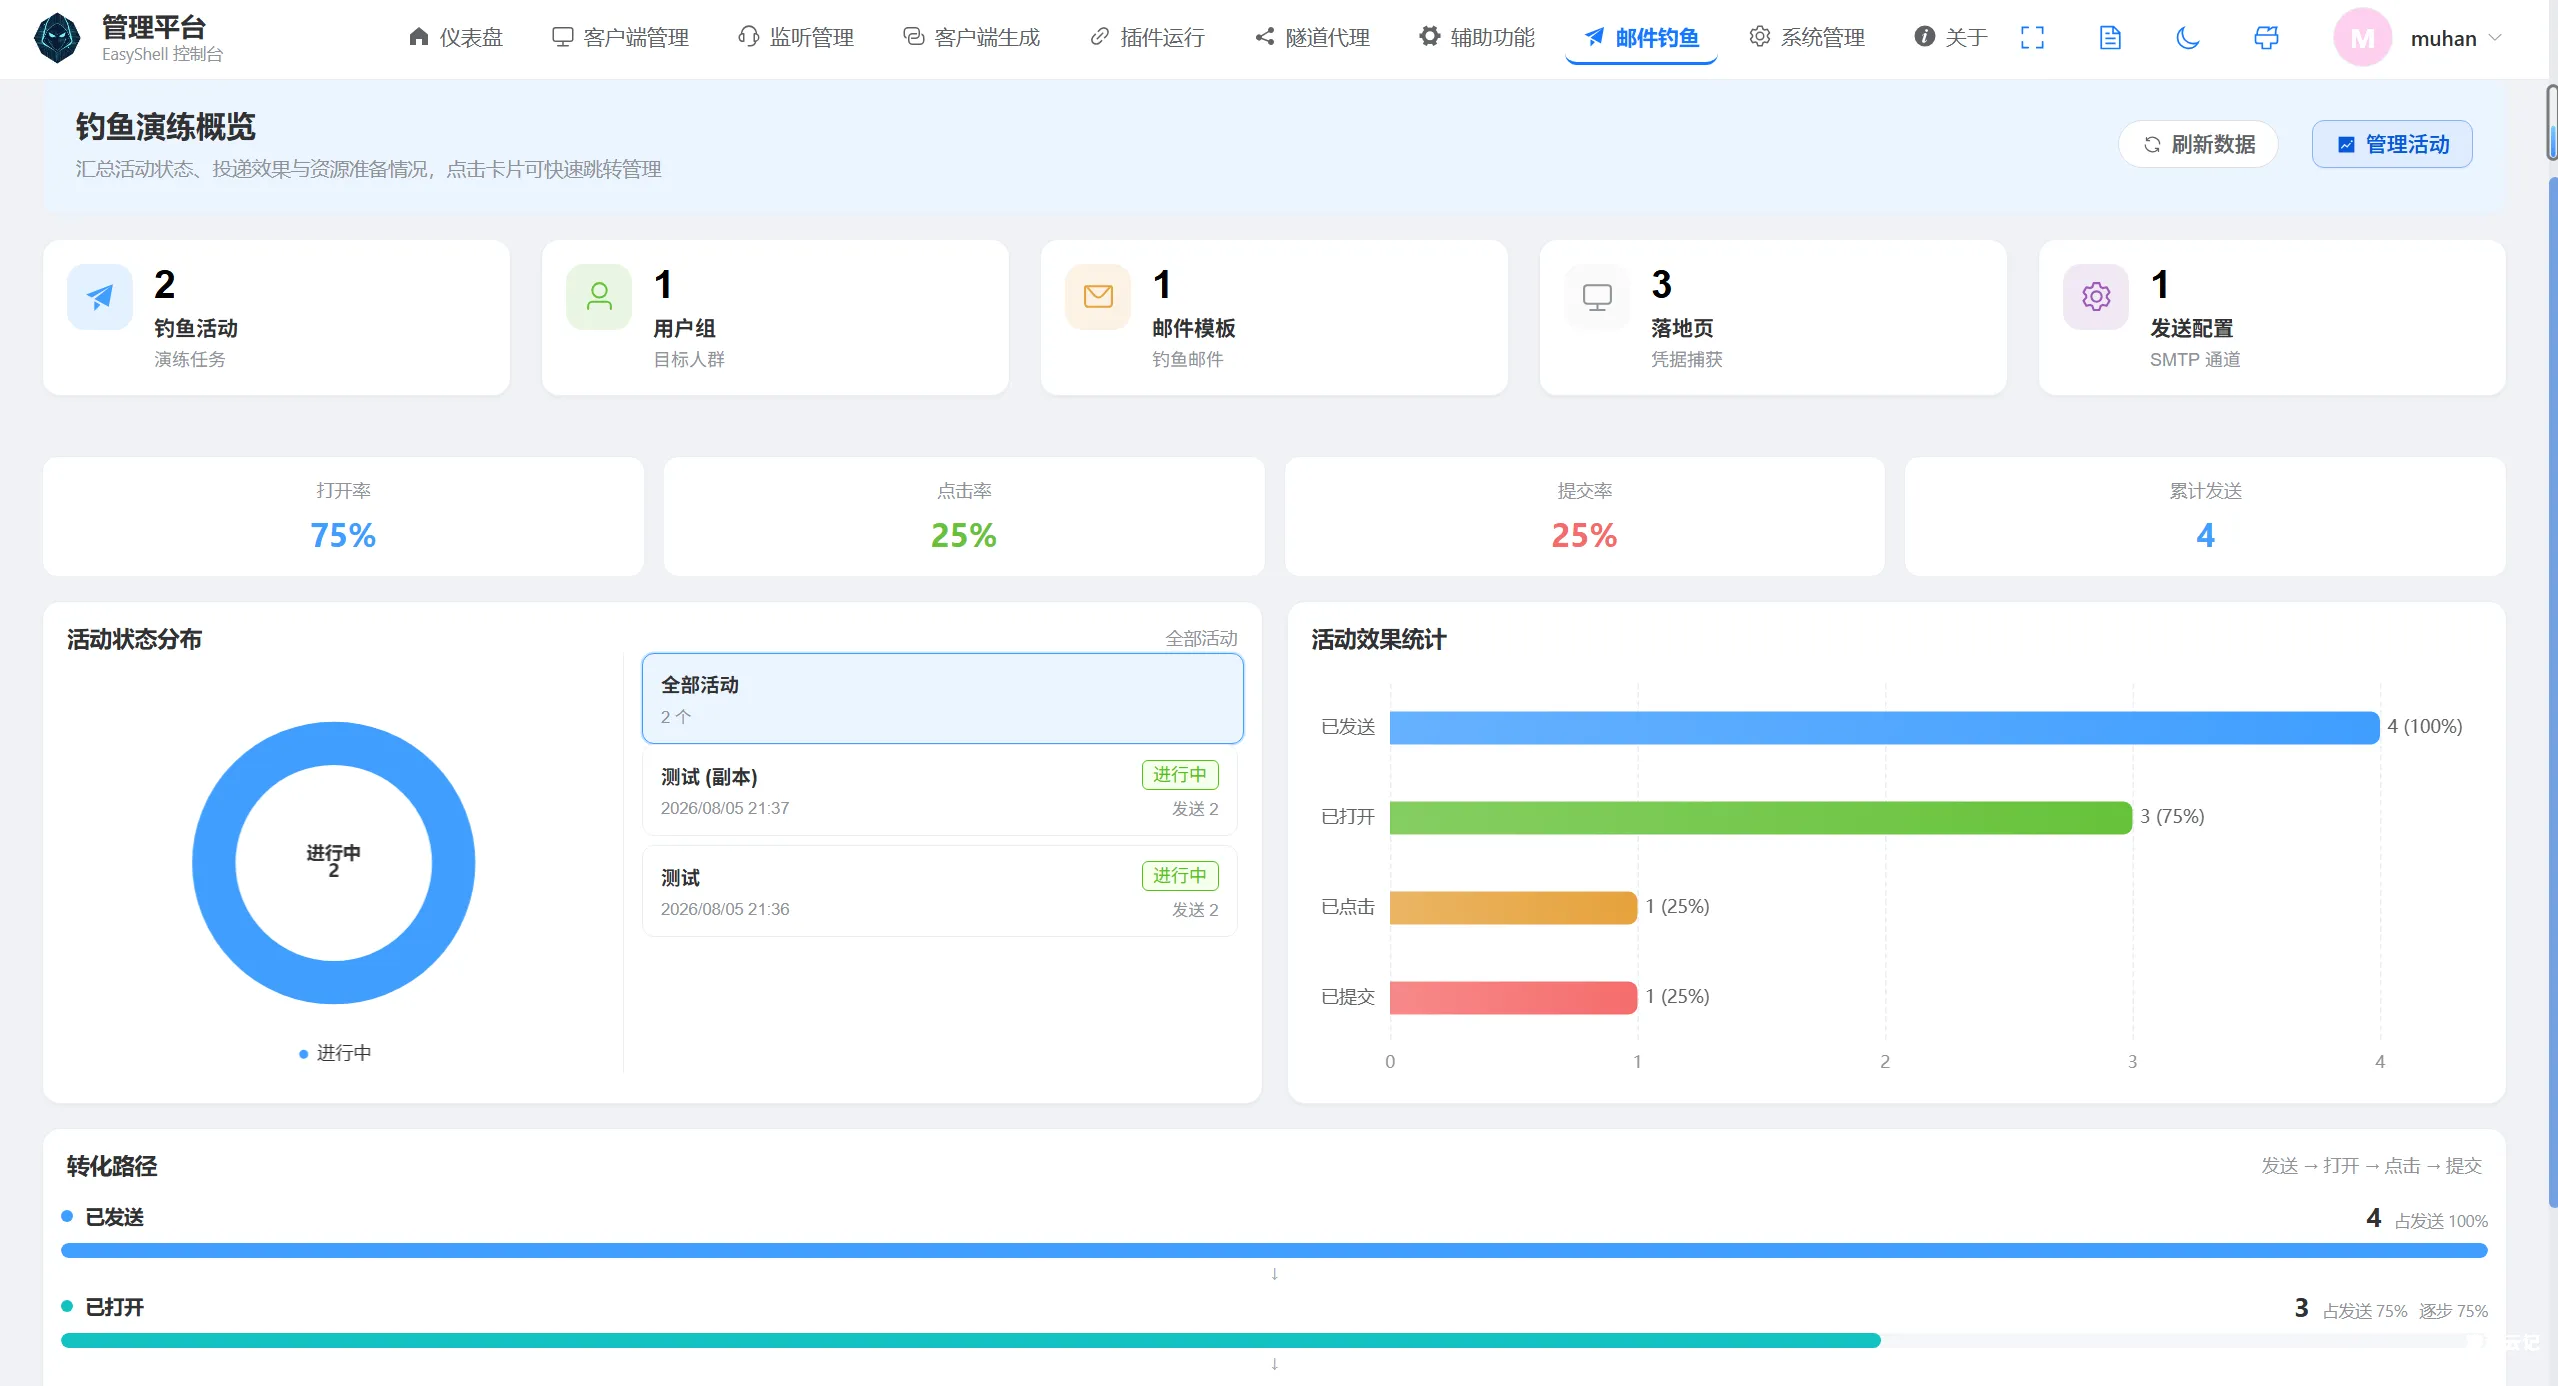Toggle fullscreen mode icon
This screenshot has height=1386, width=2558.
(2032, 38)
